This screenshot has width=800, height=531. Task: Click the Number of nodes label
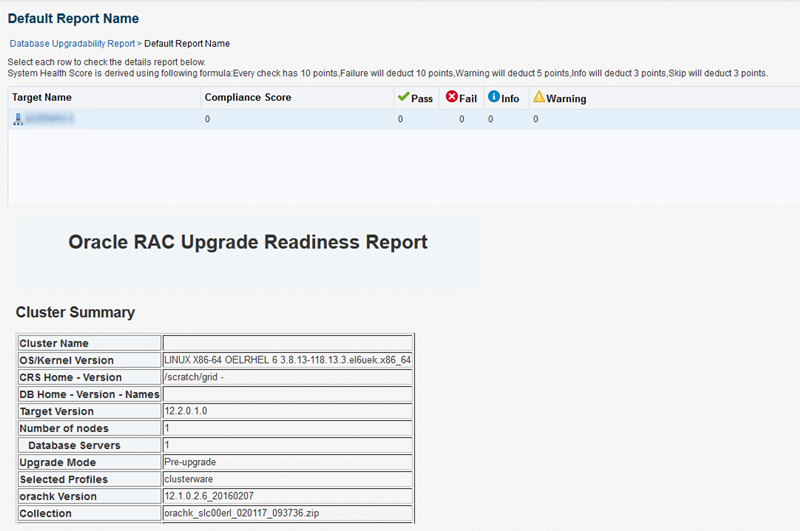click(x=90, y=428)
